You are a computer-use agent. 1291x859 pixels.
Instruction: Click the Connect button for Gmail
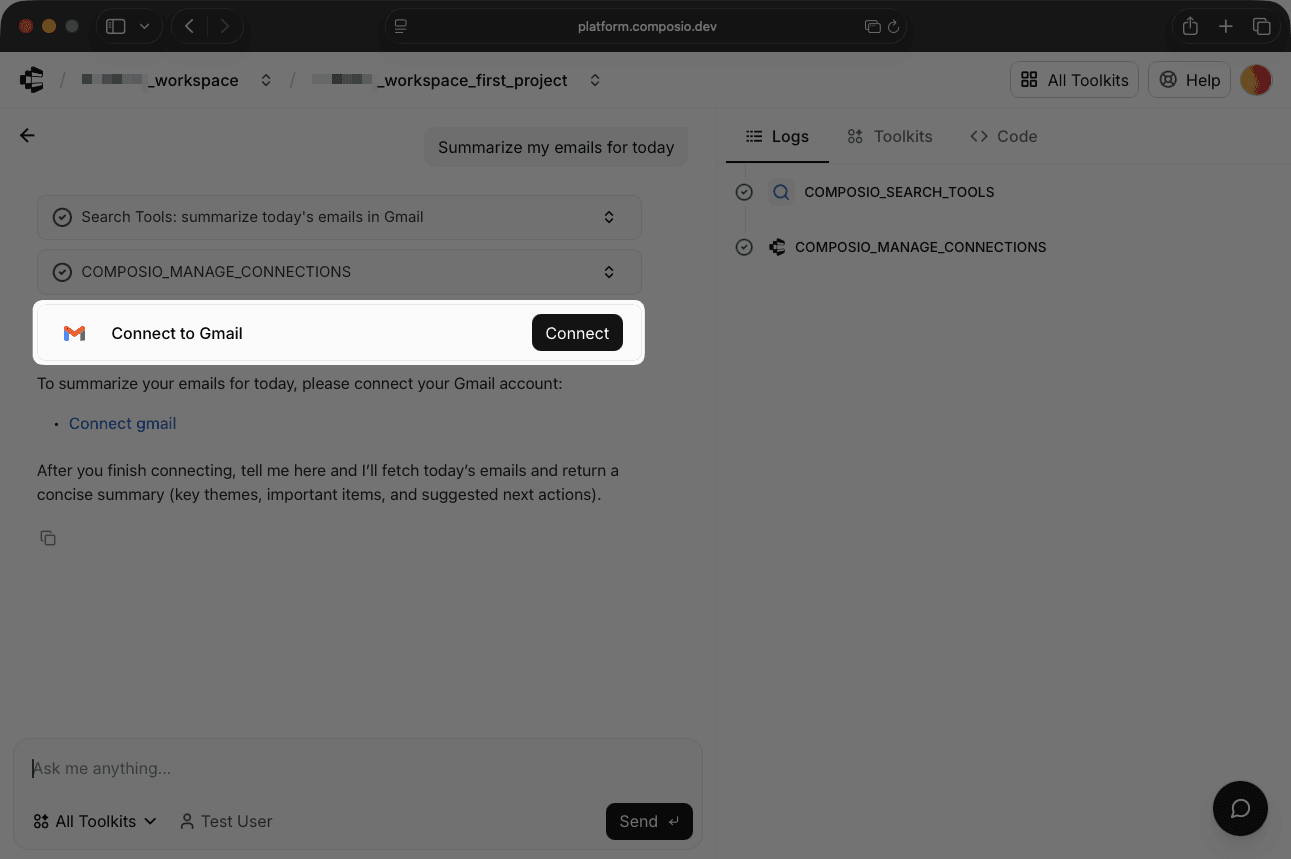click(x=577, y=332)
